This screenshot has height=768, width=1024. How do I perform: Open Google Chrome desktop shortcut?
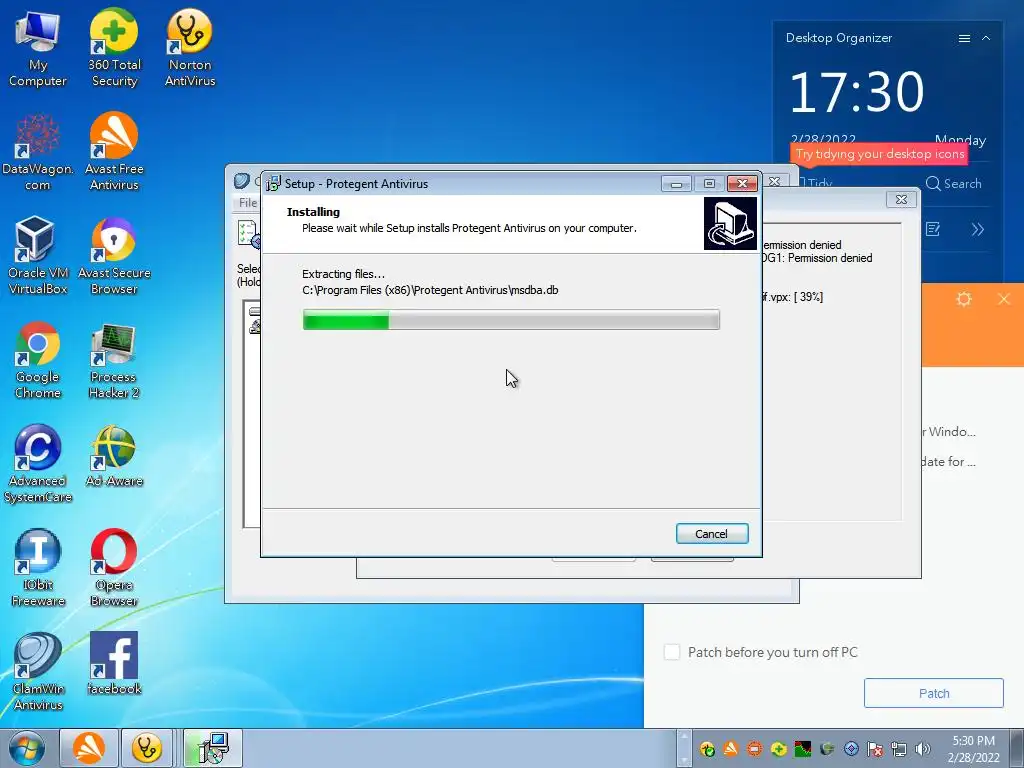pos(37,360)
